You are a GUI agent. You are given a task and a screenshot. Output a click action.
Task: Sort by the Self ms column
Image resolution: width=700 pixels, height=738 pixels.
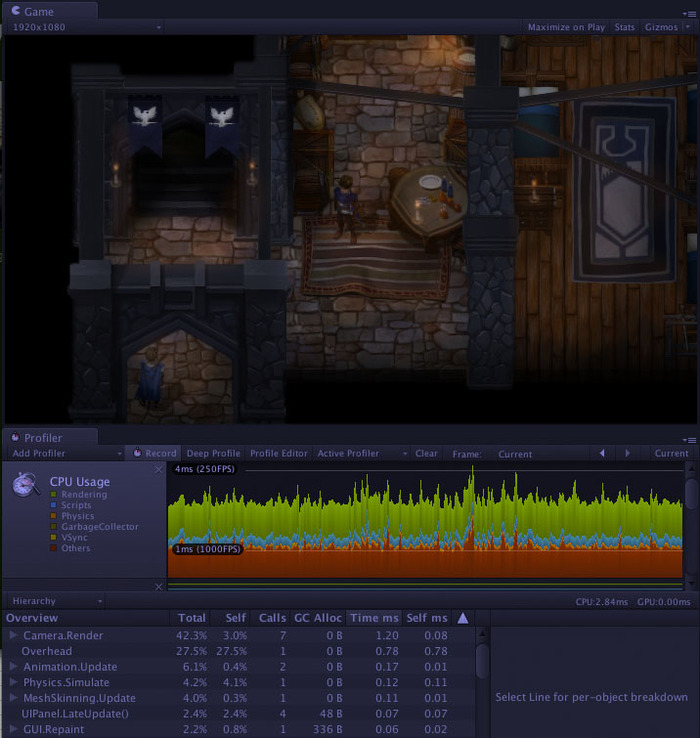426,618
